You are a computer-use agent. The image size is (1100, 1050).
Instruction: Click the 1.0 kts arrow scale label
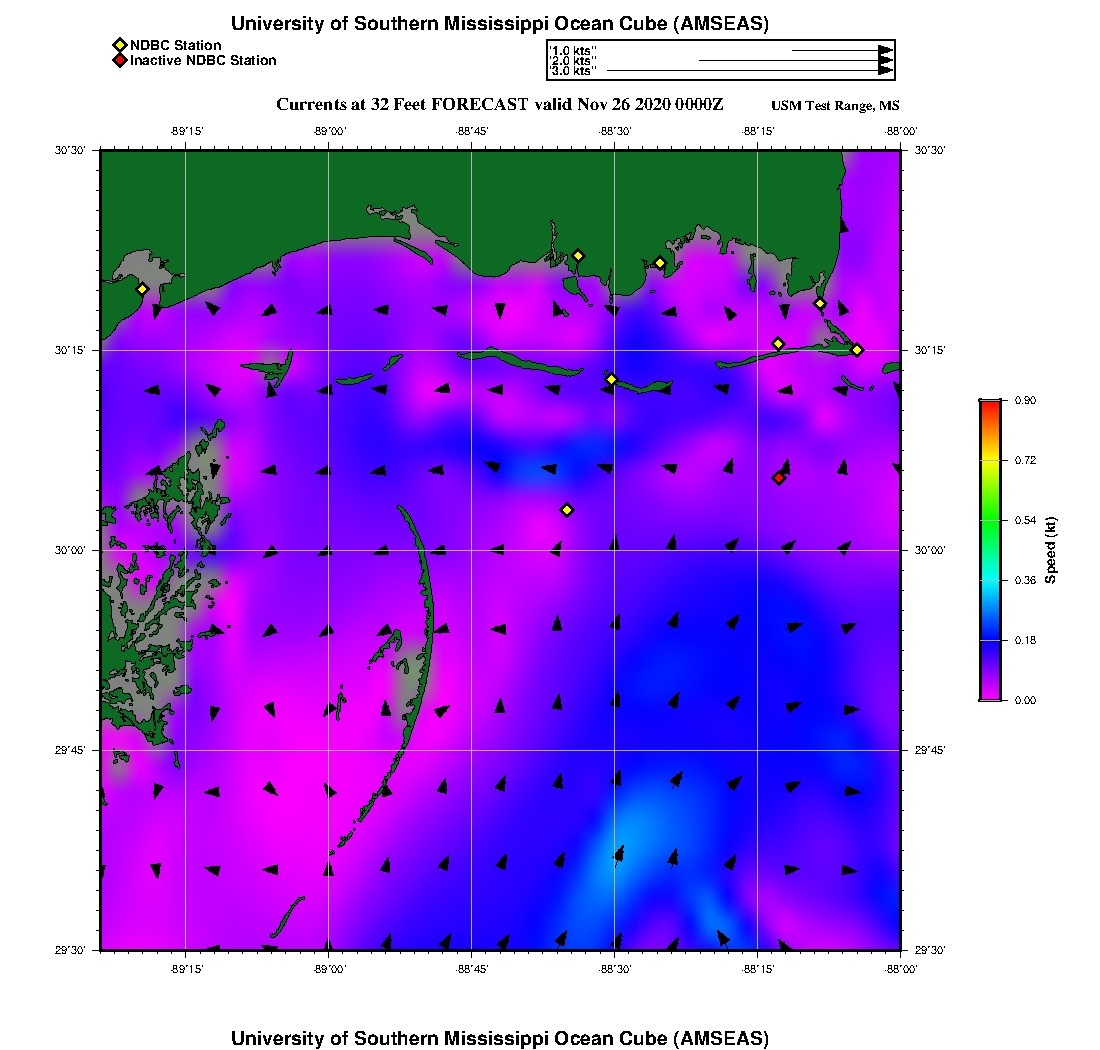point(573,50)
